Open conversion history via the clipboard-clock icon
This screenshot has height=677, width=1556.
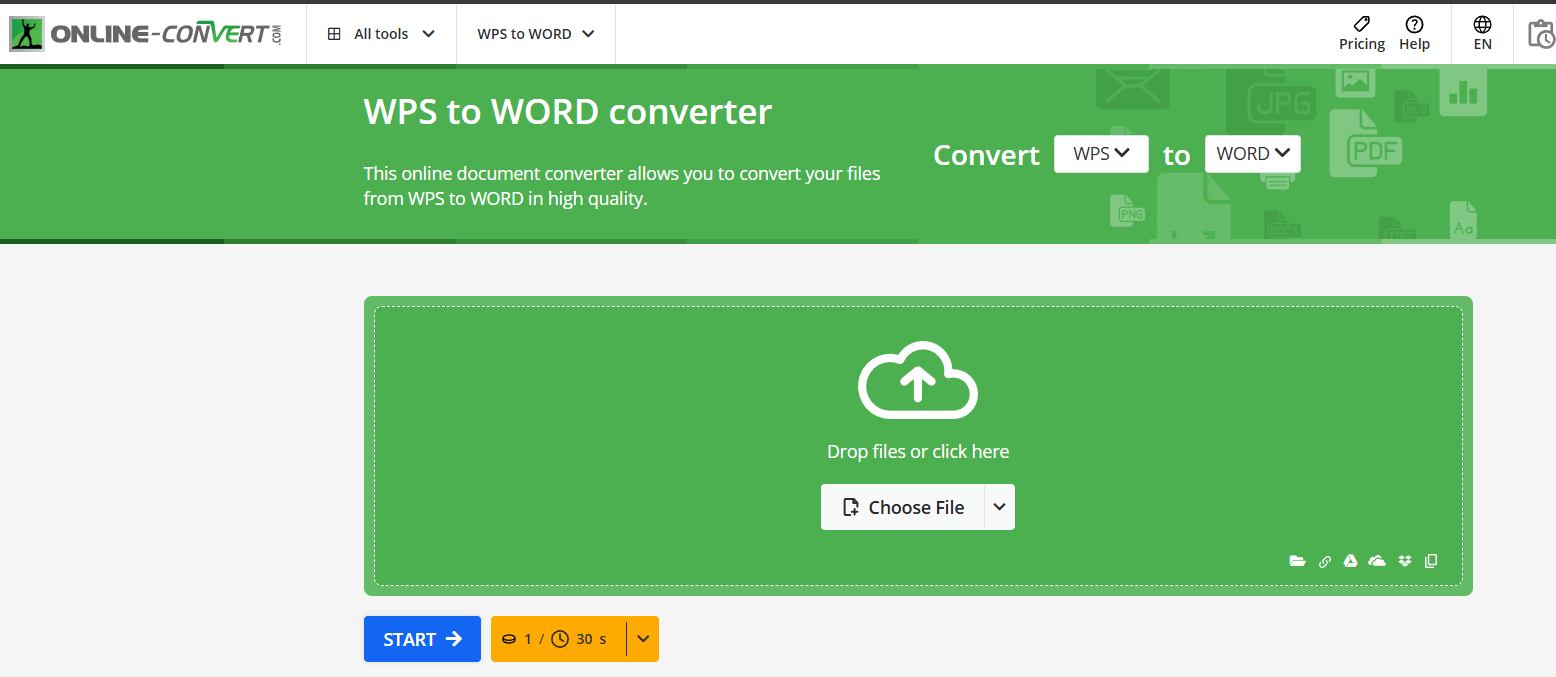[x=1540, y=33]
